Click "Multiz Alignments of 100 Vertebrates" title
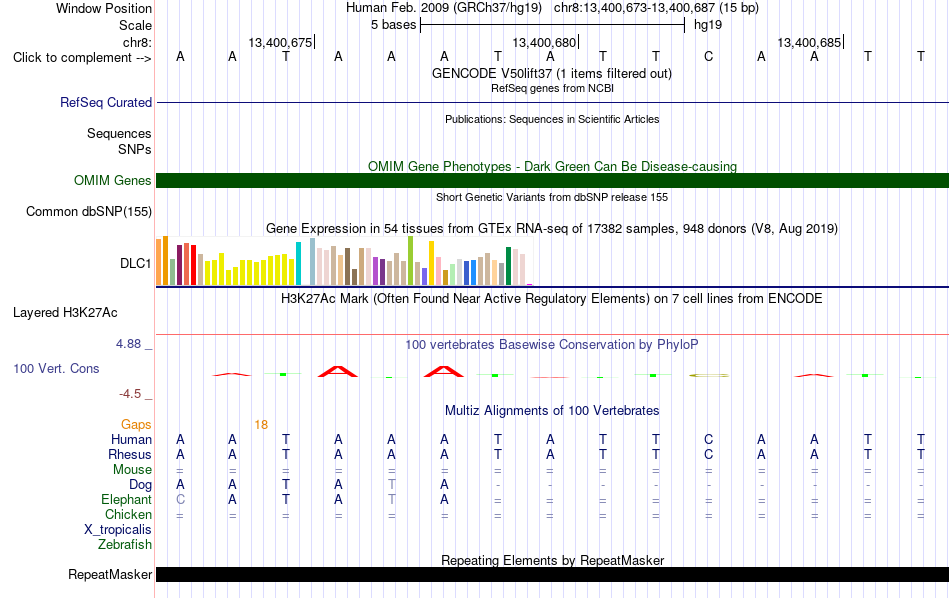 click(552, 411)
